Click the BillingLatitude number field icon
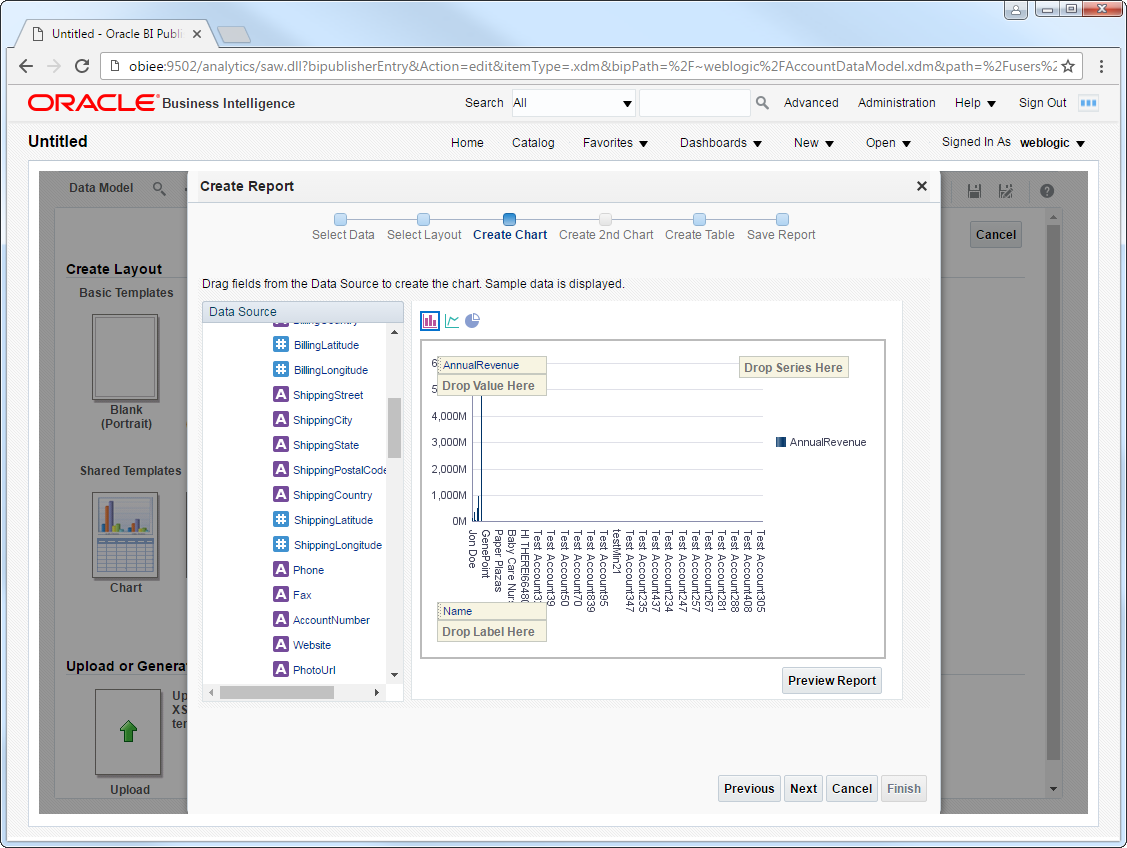1127x848 pixels. click(281, 345)
